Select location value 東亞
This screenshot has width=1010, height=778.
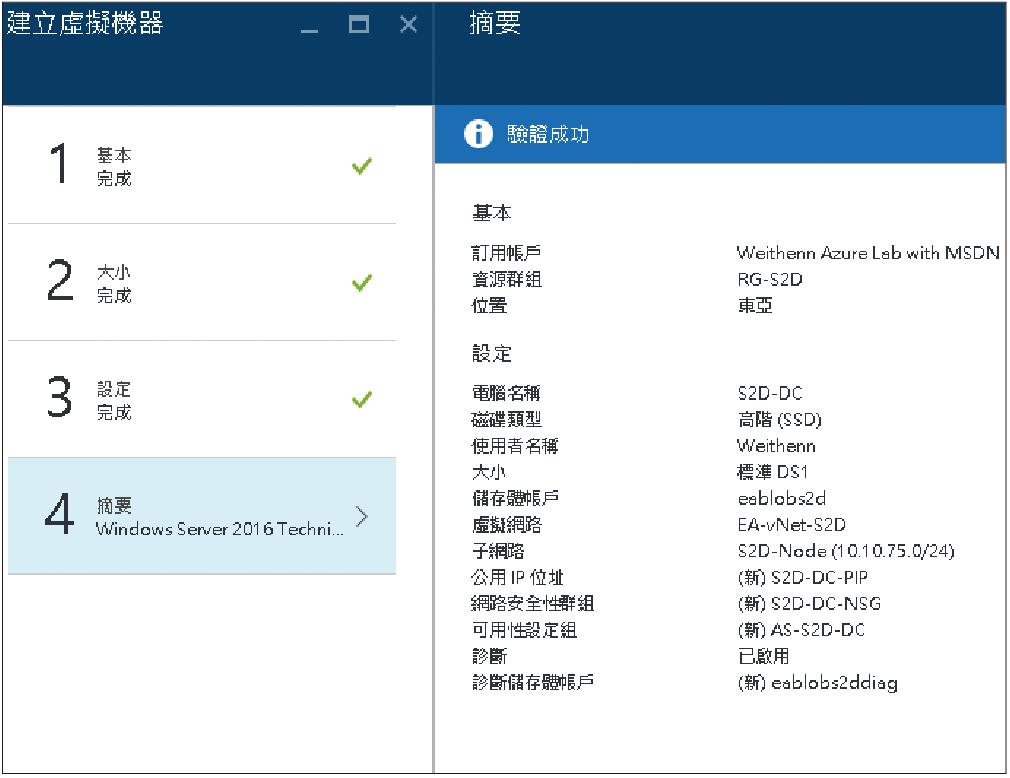click(755, 305)
